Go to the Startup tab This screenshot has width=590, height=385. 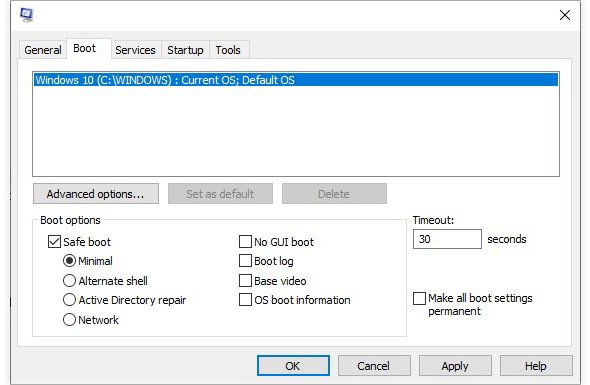pyautogui.click(x=185, y=50)
